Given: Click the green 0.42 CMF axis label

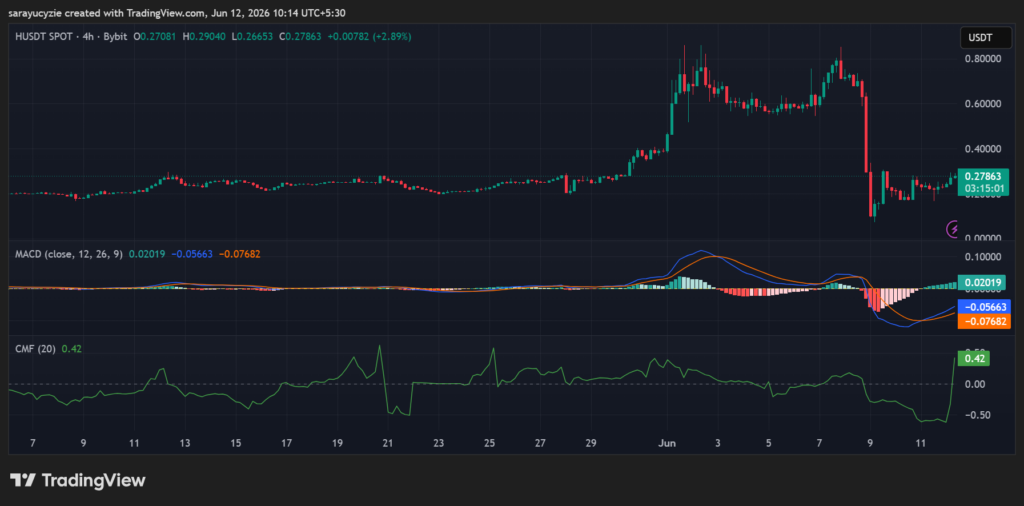Looking at the screenshot, I should tap(973, 358).
